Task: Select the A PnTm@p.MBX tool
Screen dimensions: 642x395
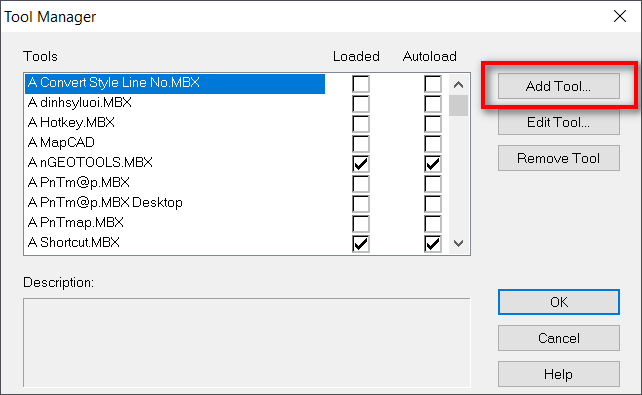Action: [175, 183]
